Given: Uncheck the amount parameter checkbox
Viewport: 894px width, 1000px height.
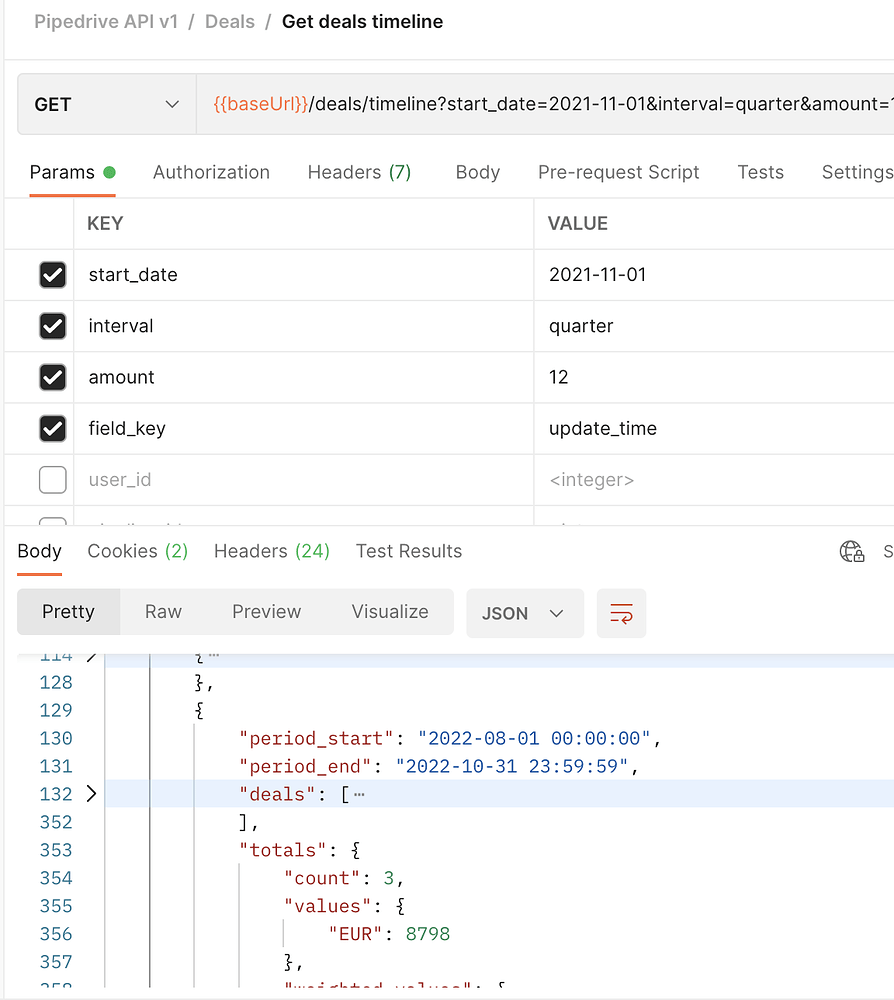Looking at the screenshot, I should [52, 377].
